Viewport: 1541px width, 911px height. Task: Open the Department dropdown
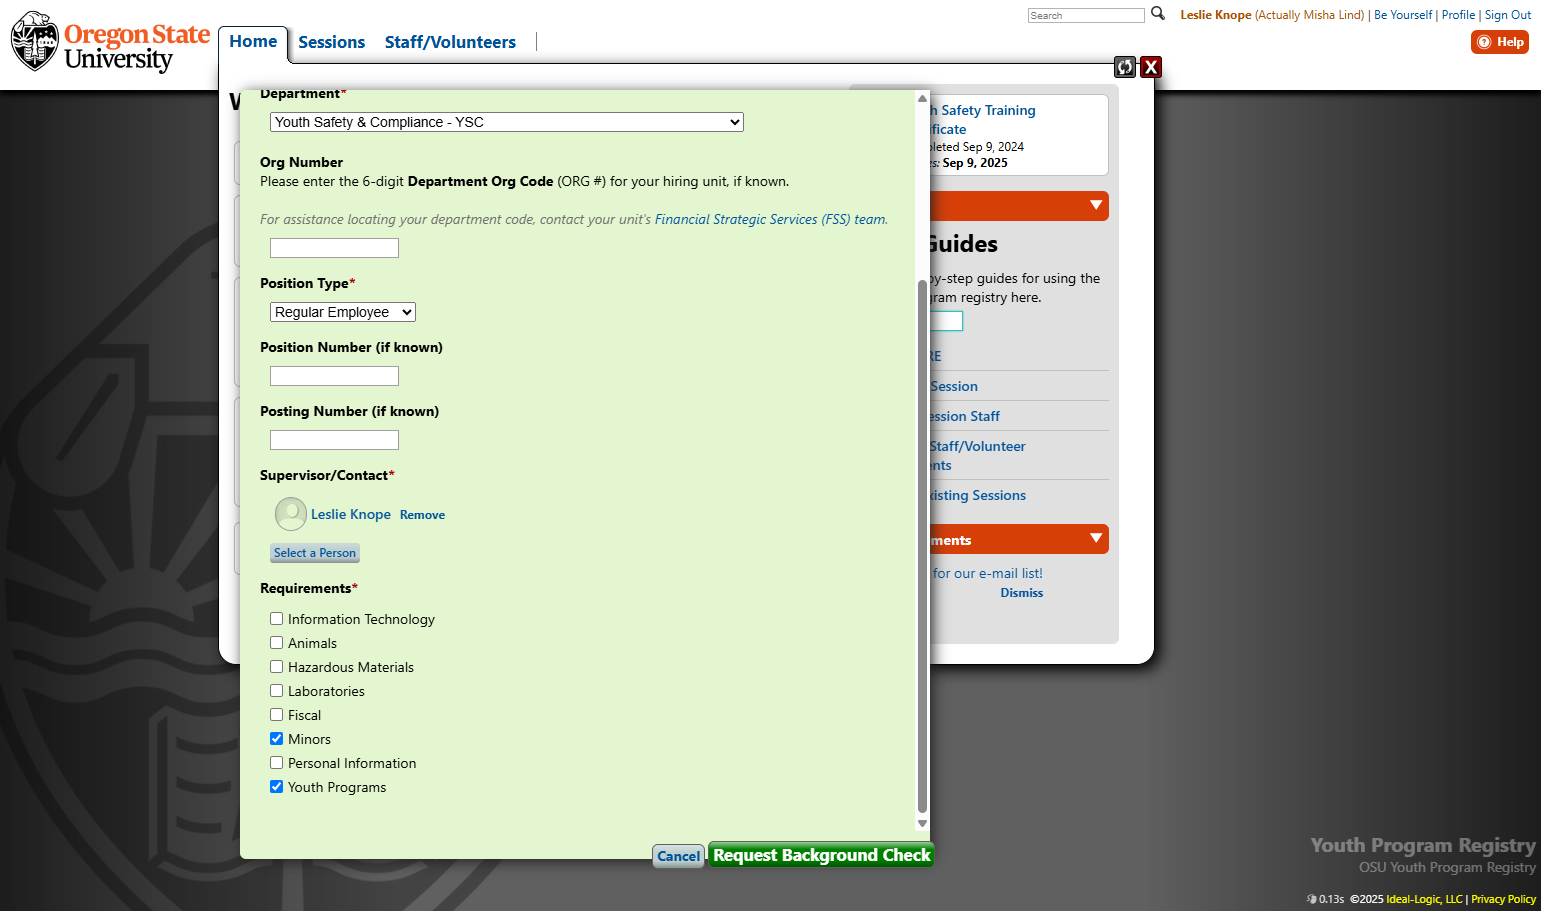(x=507, y=122)
